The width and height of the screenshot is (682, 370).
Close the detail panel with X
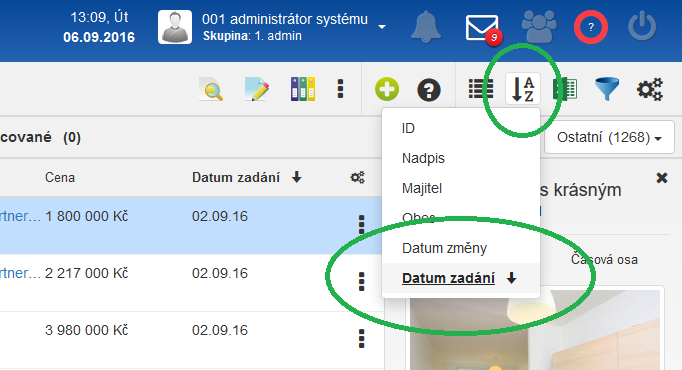[x=662, y=177]
